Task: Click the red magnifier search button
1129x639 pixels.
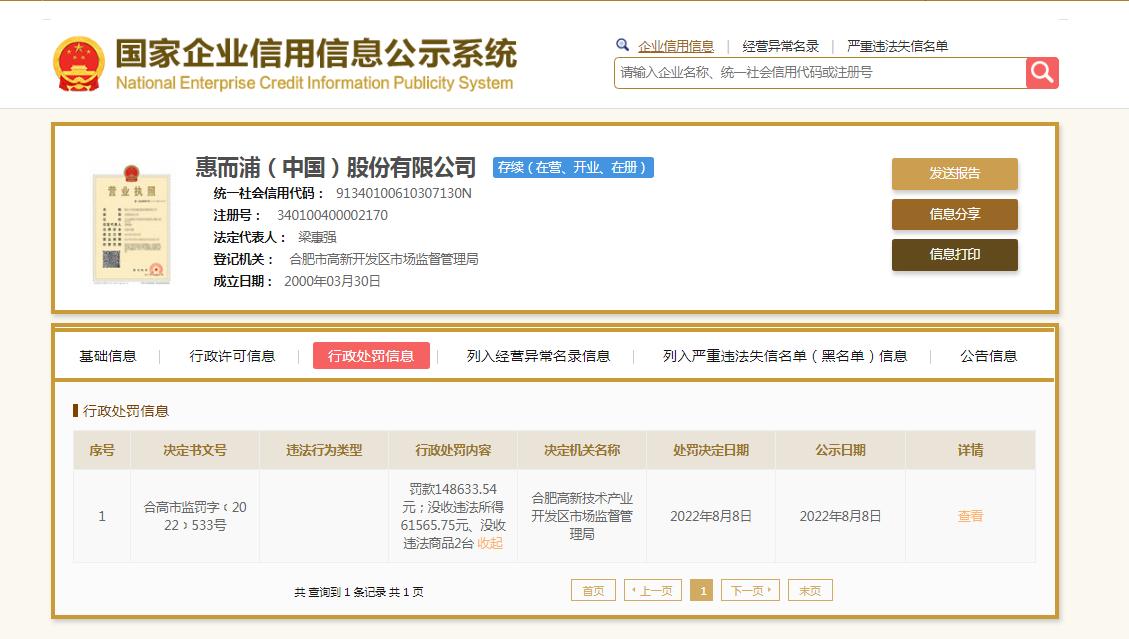Action: pos(1042,72)
